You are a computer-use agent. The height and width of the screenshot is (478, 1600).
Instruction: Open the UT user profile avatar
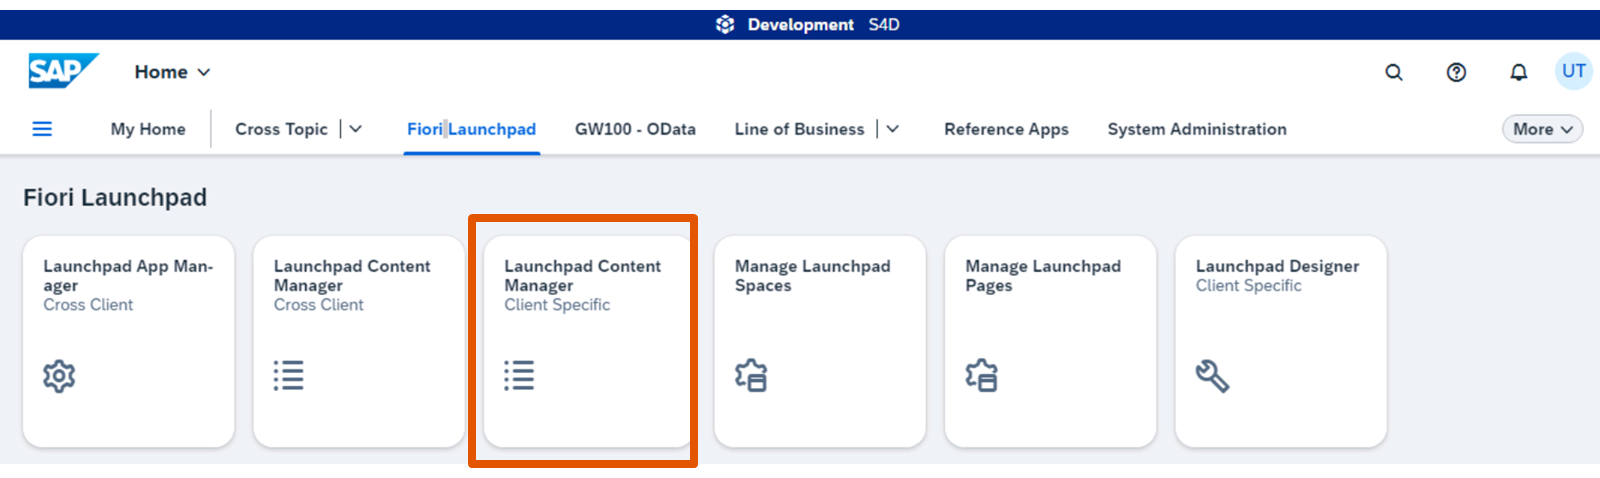[1574, 71]
